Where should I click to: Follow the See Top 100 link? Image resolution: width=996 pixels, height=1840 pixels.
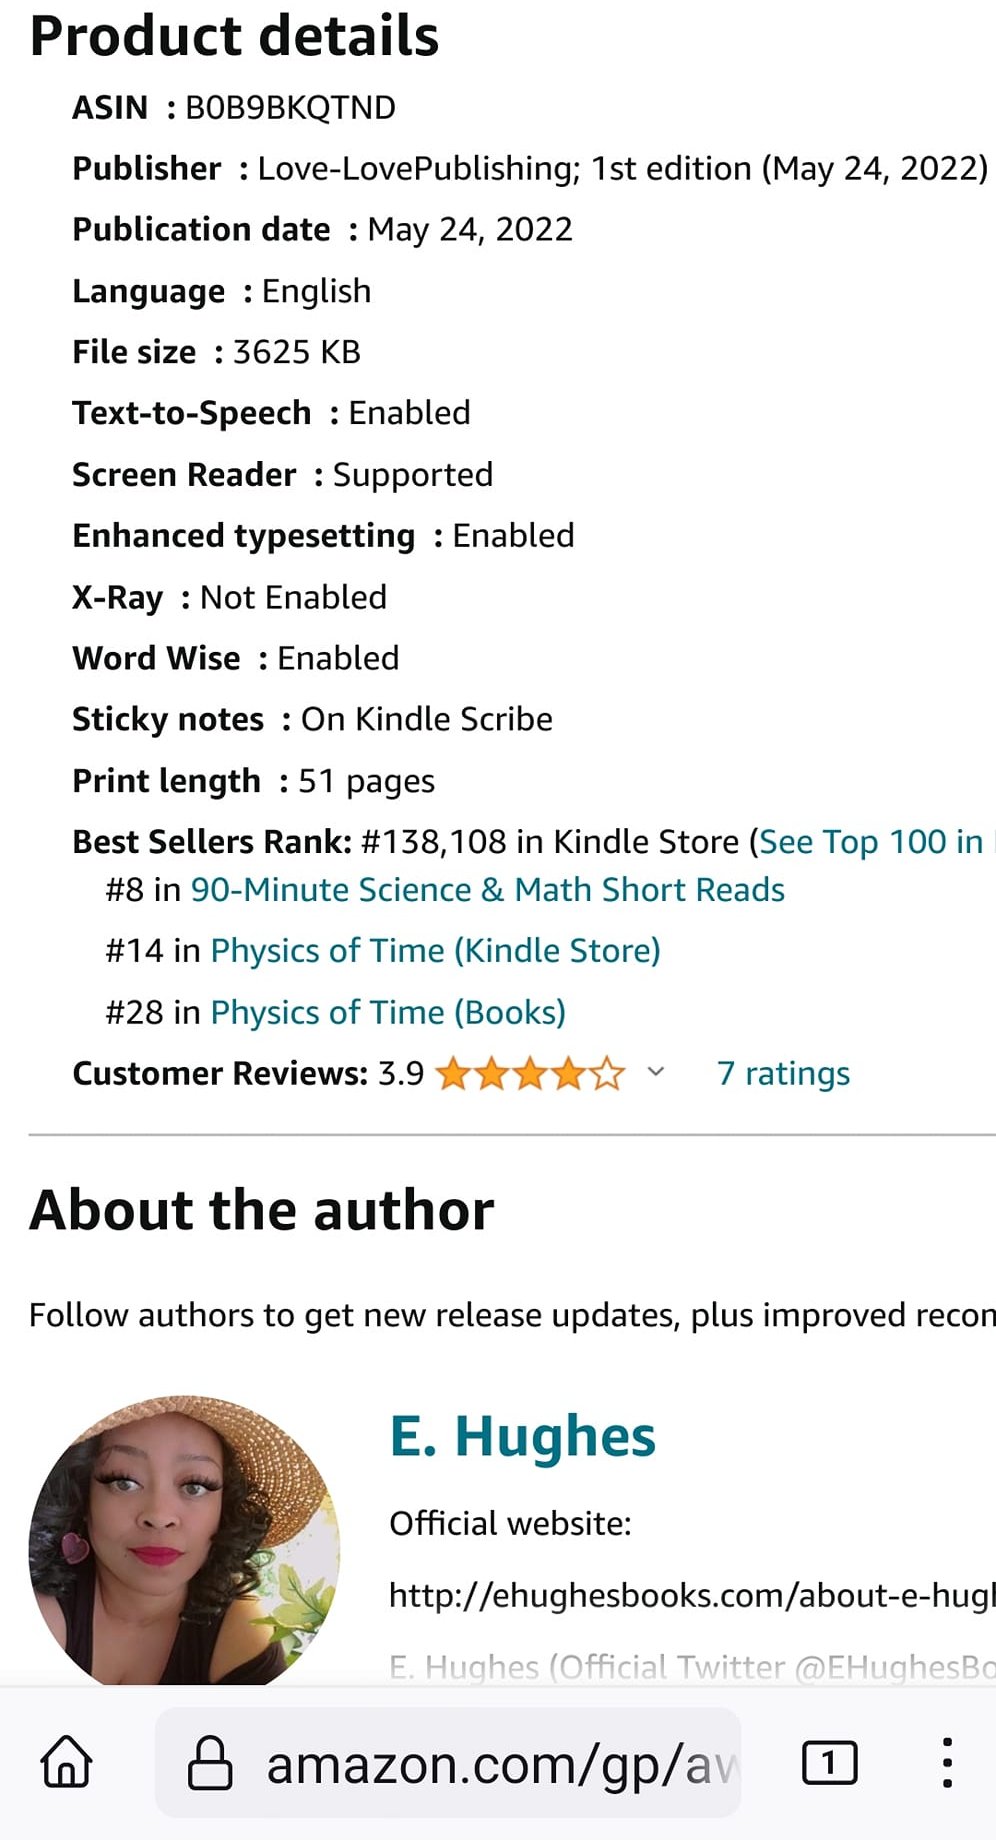point(872,842)
